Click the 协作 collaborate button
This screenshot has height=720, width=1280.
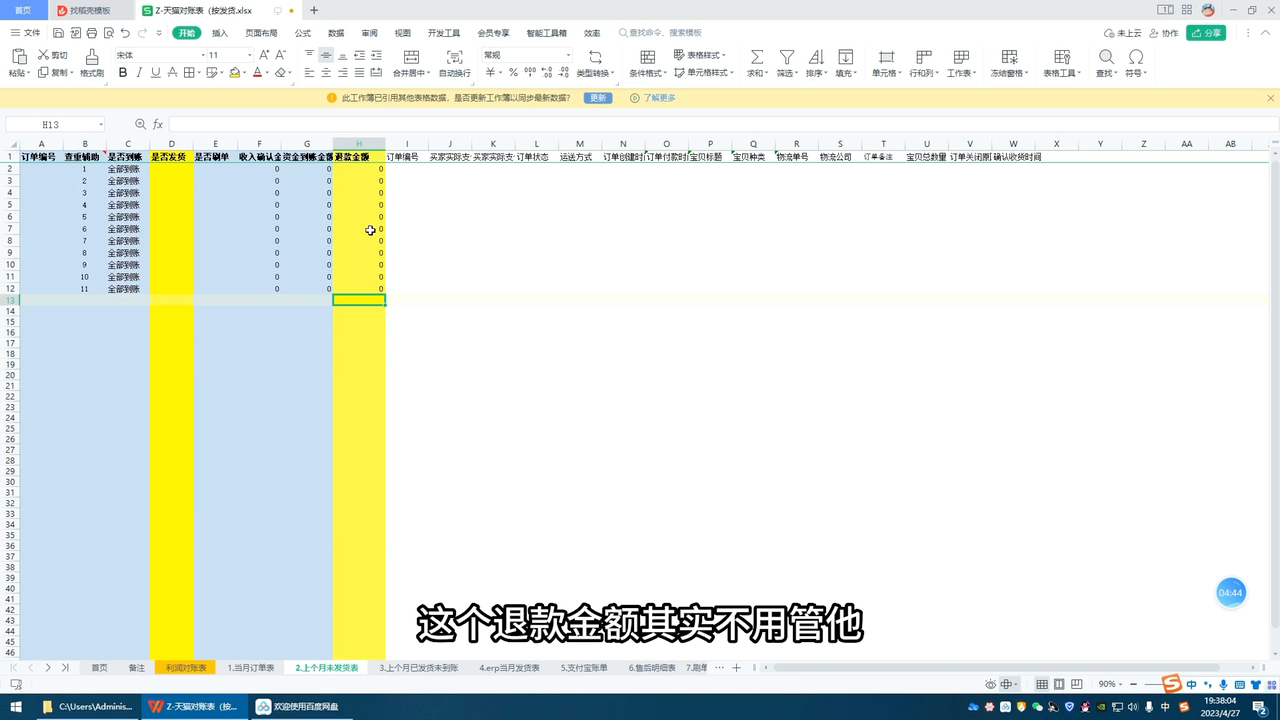(x=1164, y=33)
